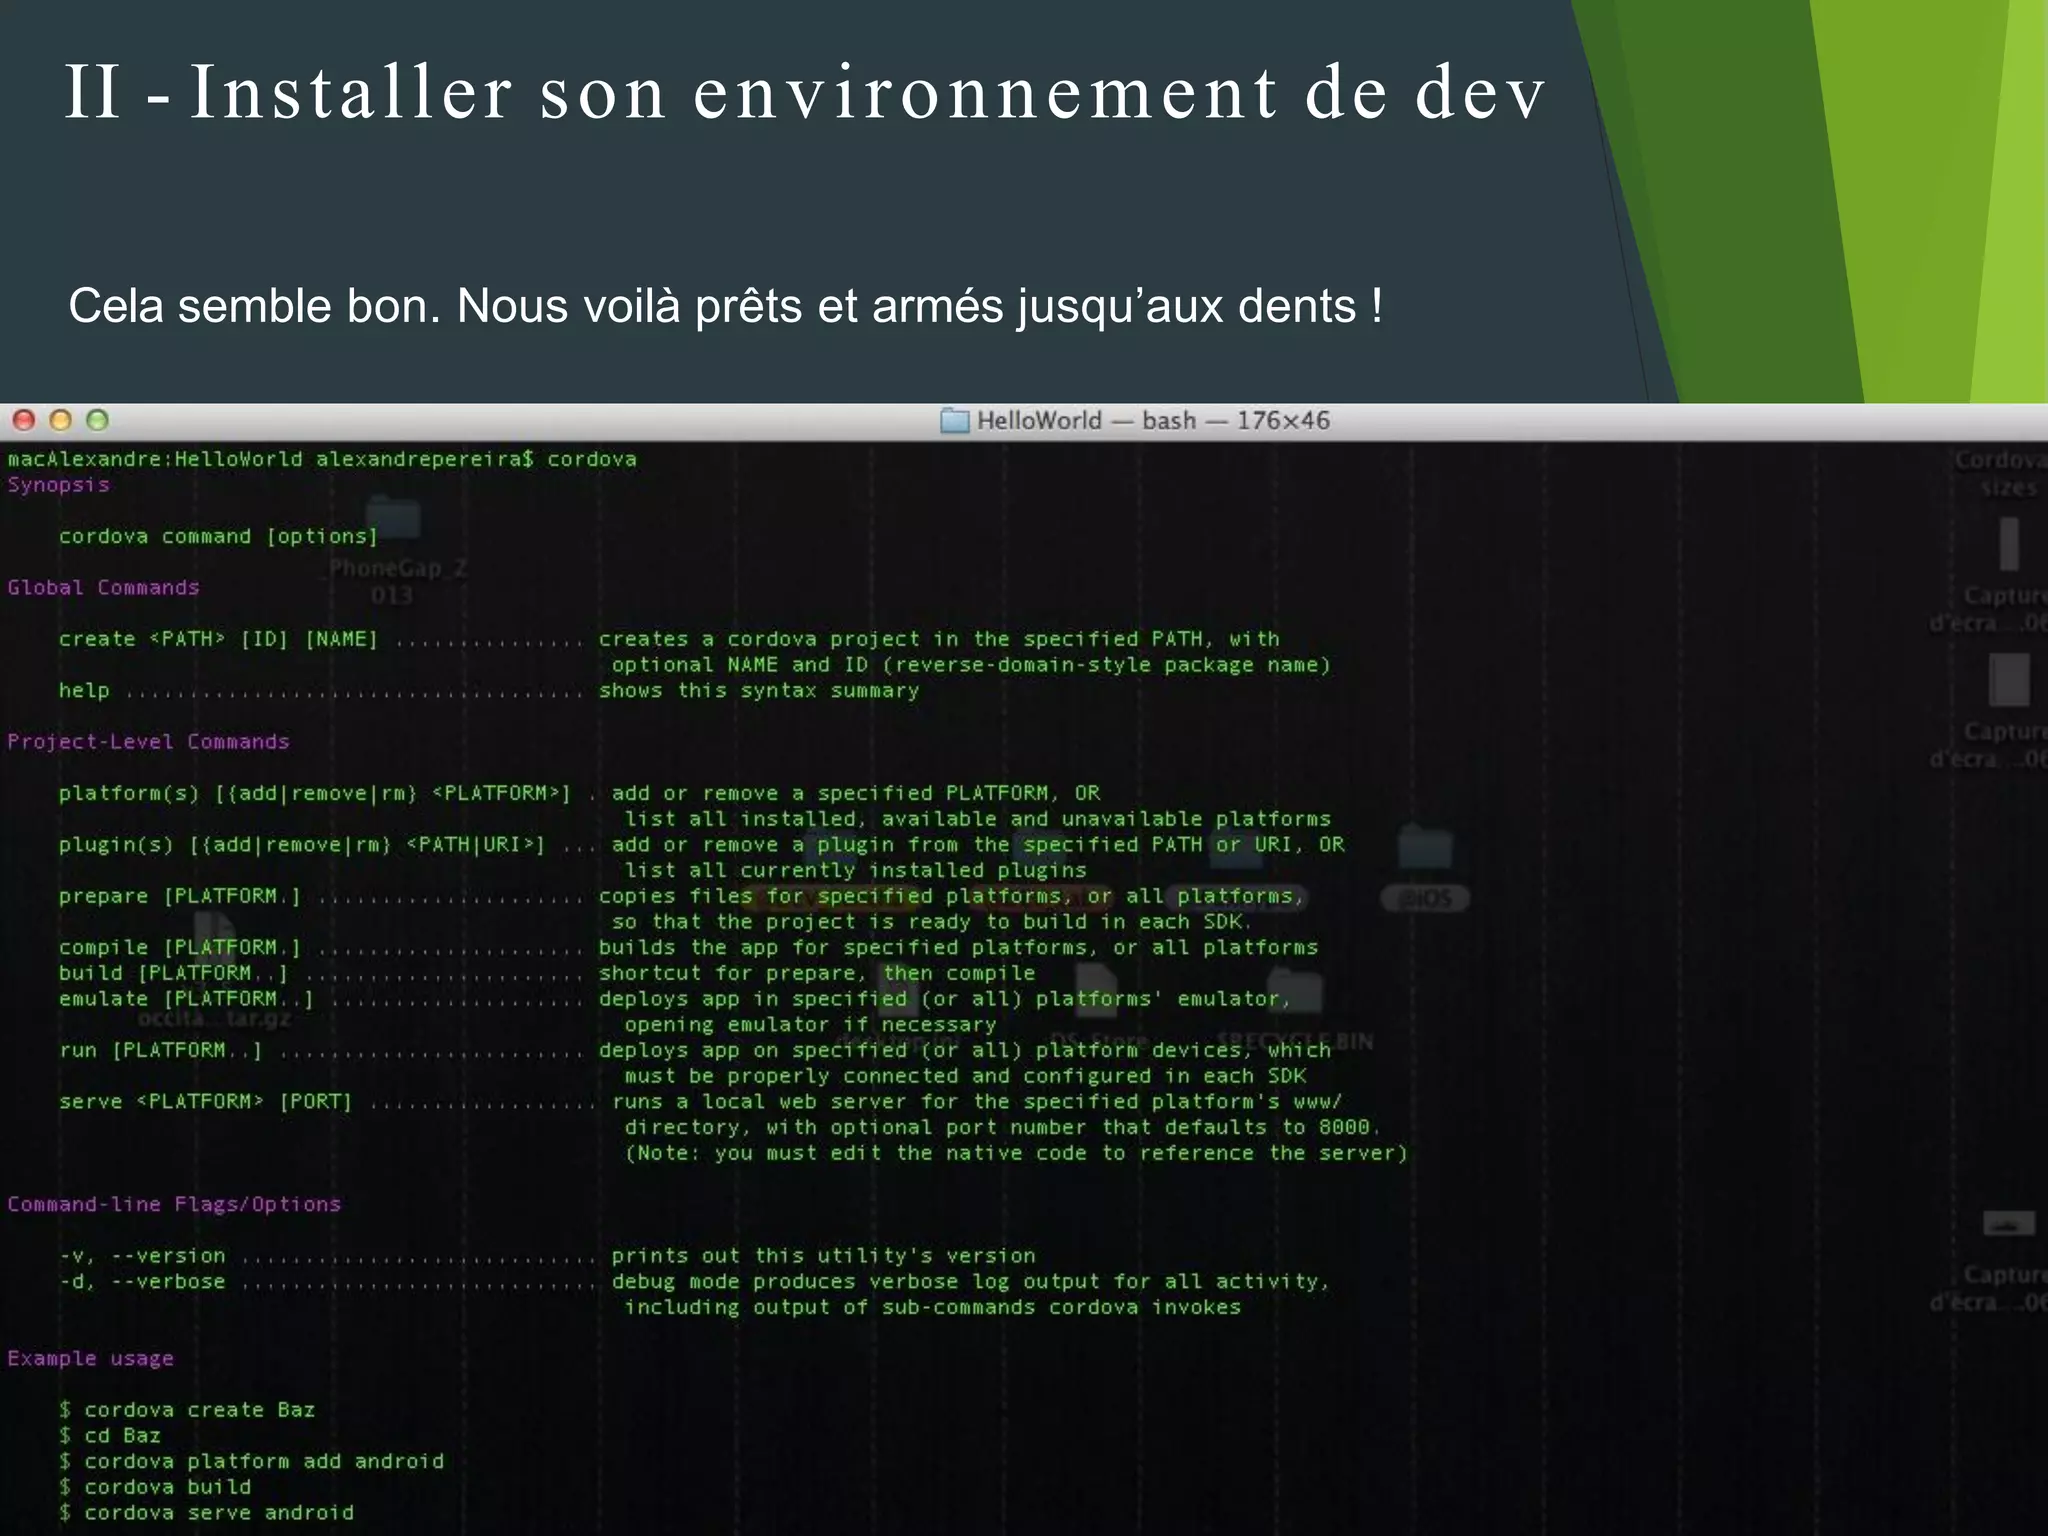Click 'list all installed, available and unavailable platforms'

[x=978, y=819]
